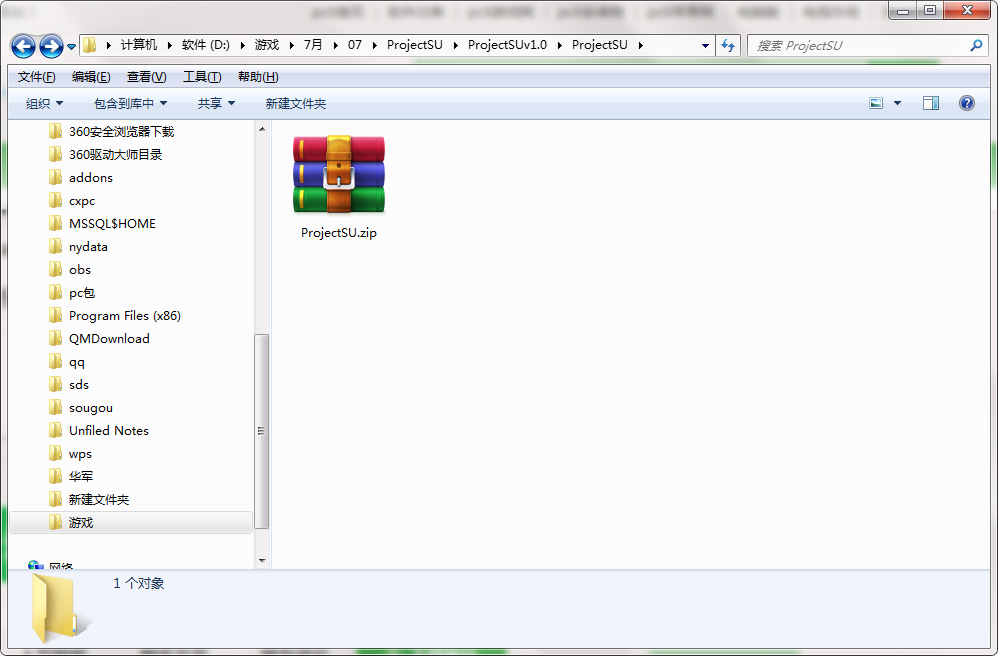Click the 华军 folder icon

[55, 477]
